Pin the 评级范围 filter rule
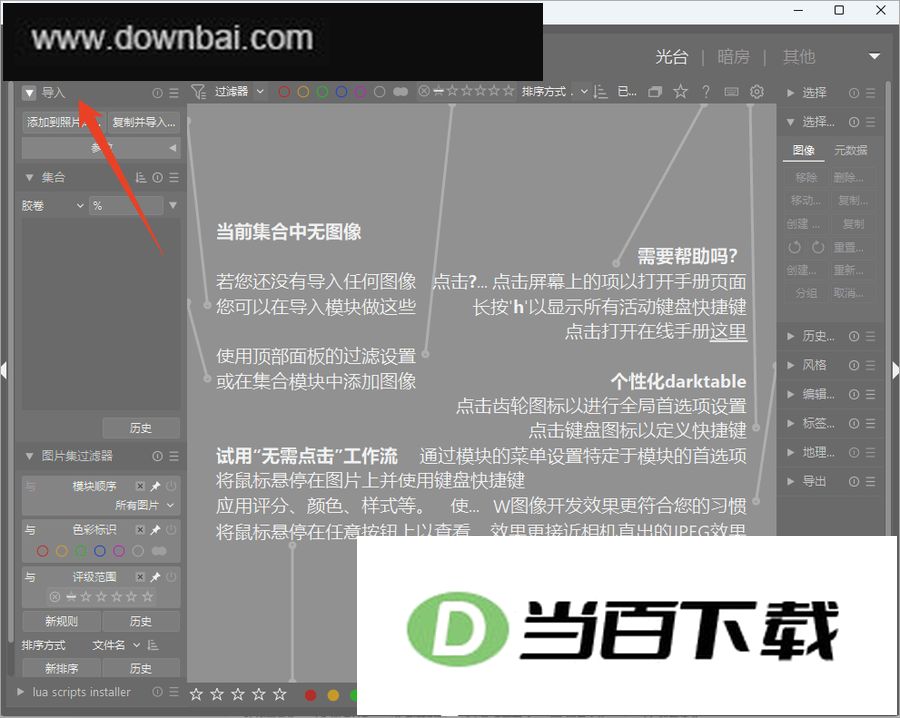The width and height of the screenshot is (900, 718). [x=155, y=577]
